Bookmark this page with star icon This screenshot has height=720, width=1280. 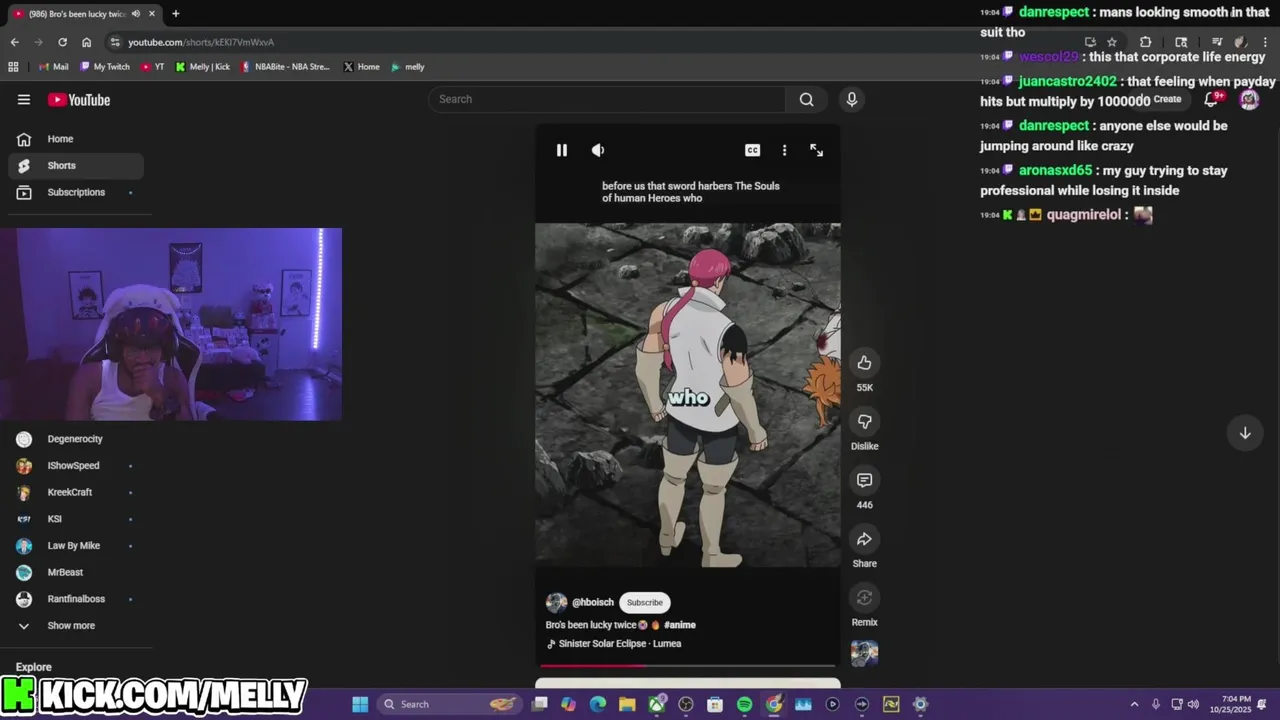tap(1111, 42)
